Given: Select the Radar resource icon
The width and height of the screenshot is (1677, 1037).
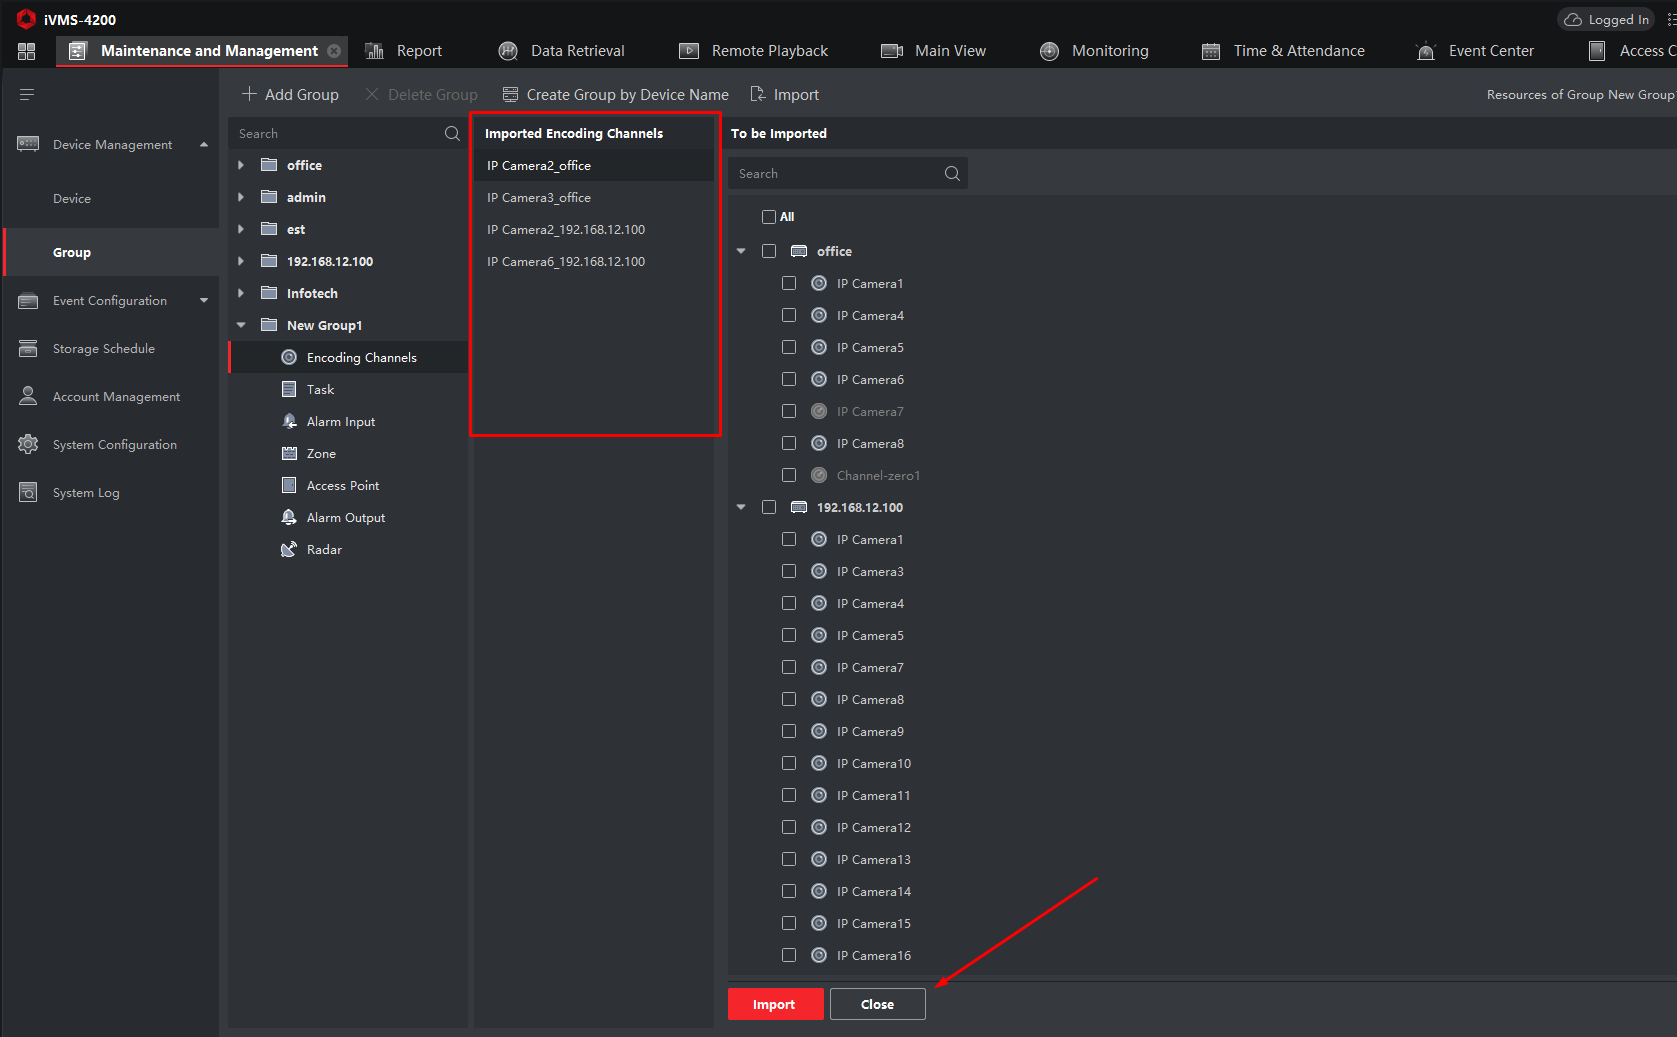Looking at the screenshot, I should 289,550.
